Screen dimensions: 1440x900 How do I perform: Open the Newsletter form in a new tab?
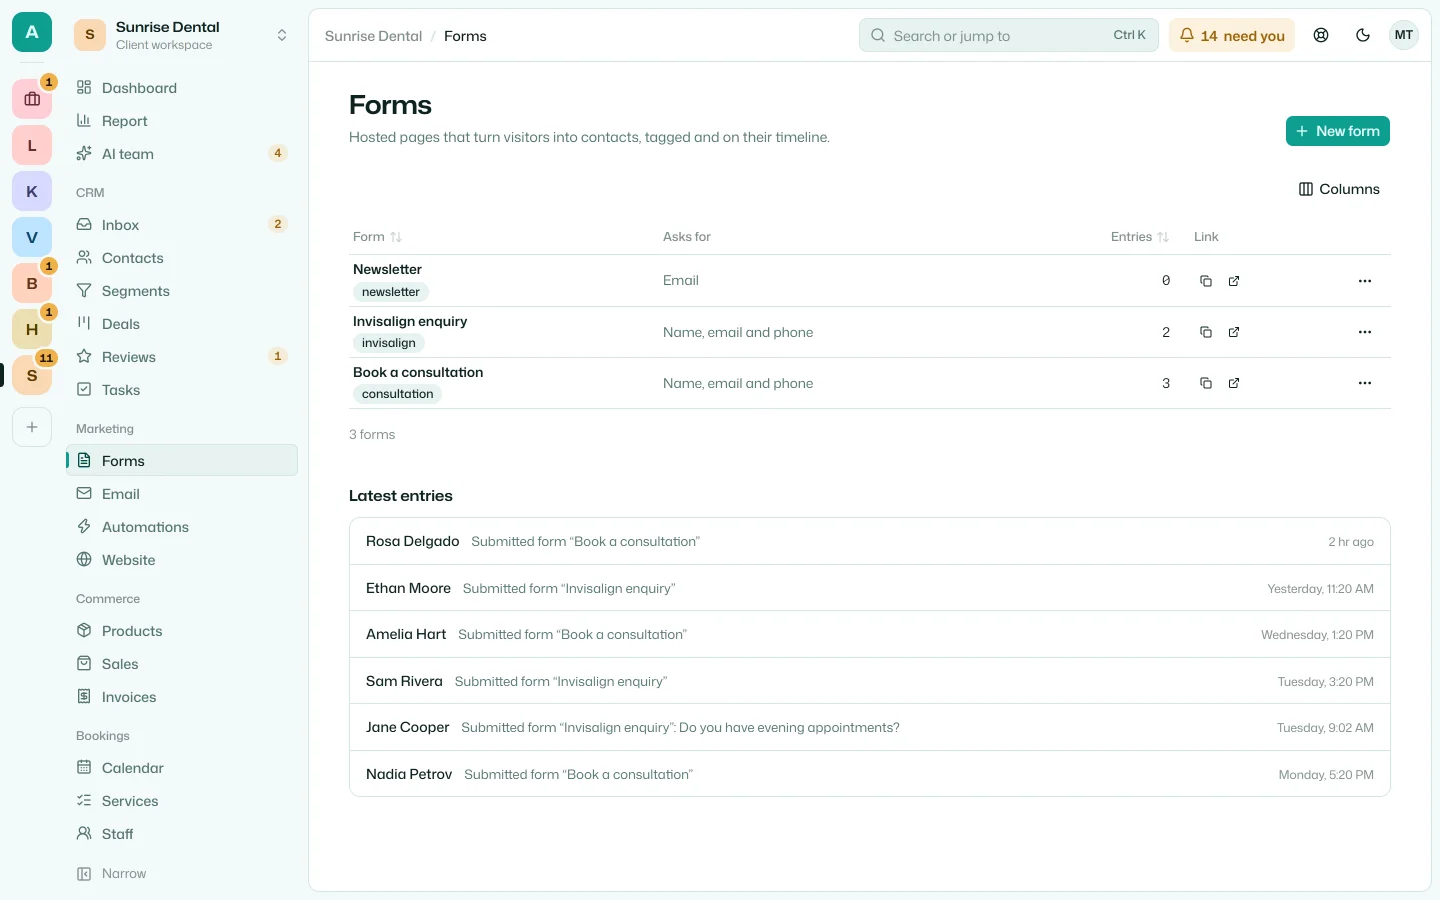pyautogui.click(x=1234, y=281)
